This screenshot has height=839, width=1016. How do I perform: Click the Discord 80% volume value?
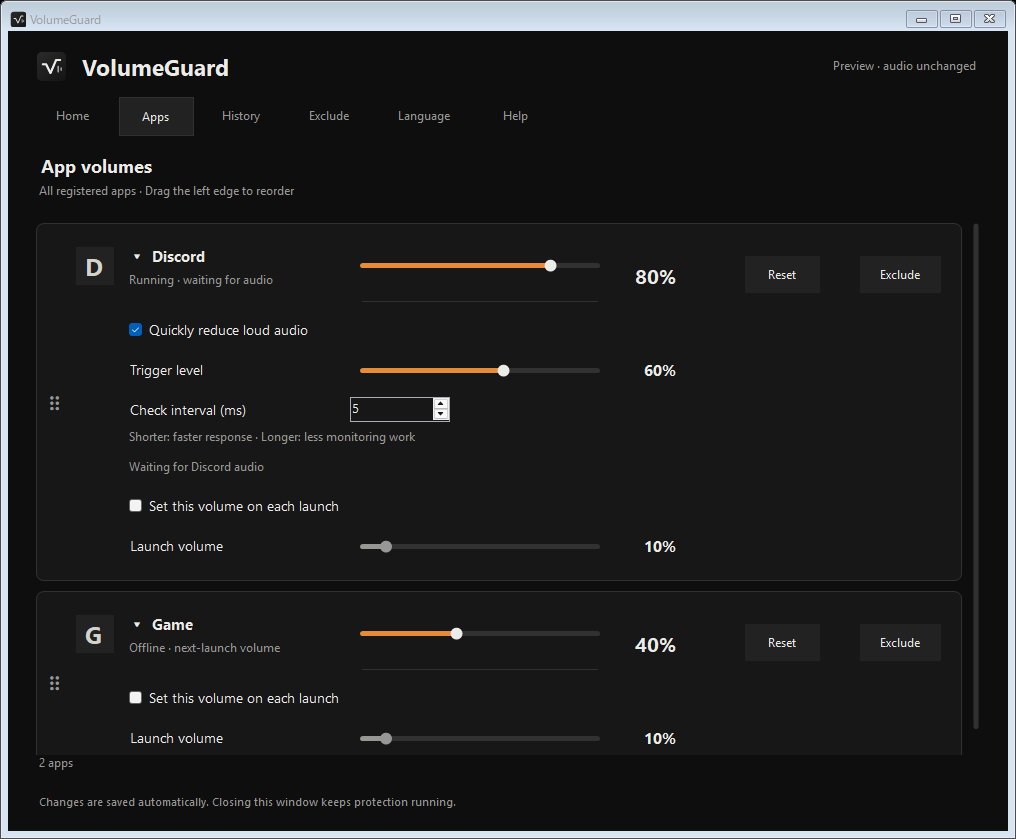pos(655,277)
